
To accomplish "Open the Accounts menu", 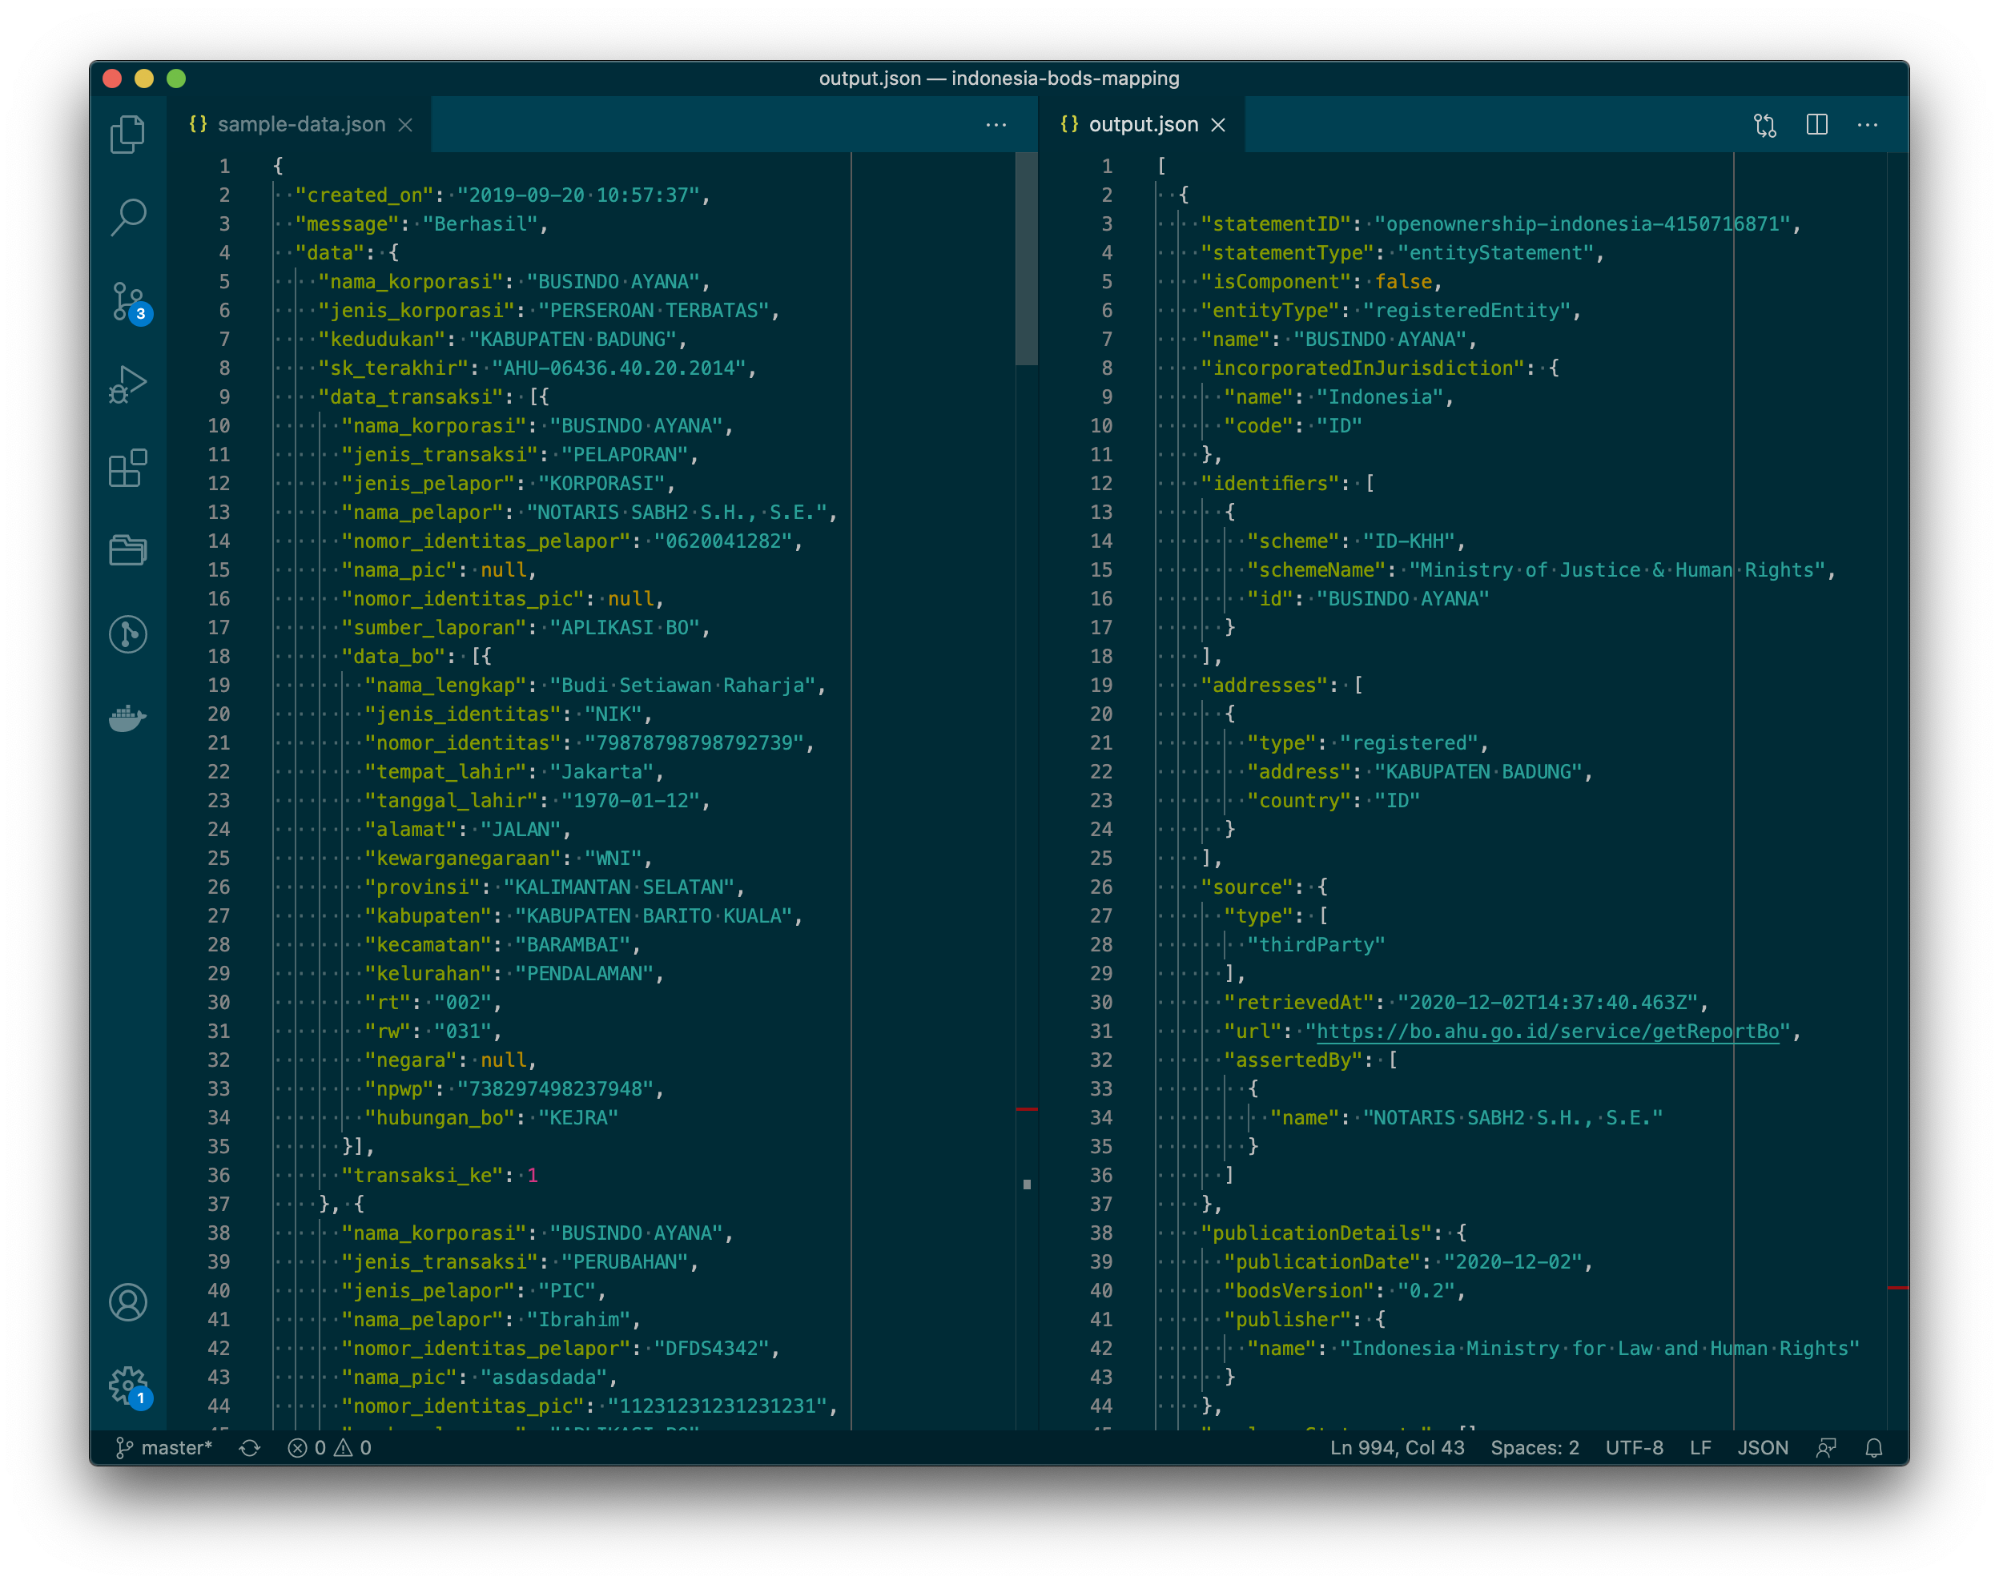I will [x=128, y=1302].
